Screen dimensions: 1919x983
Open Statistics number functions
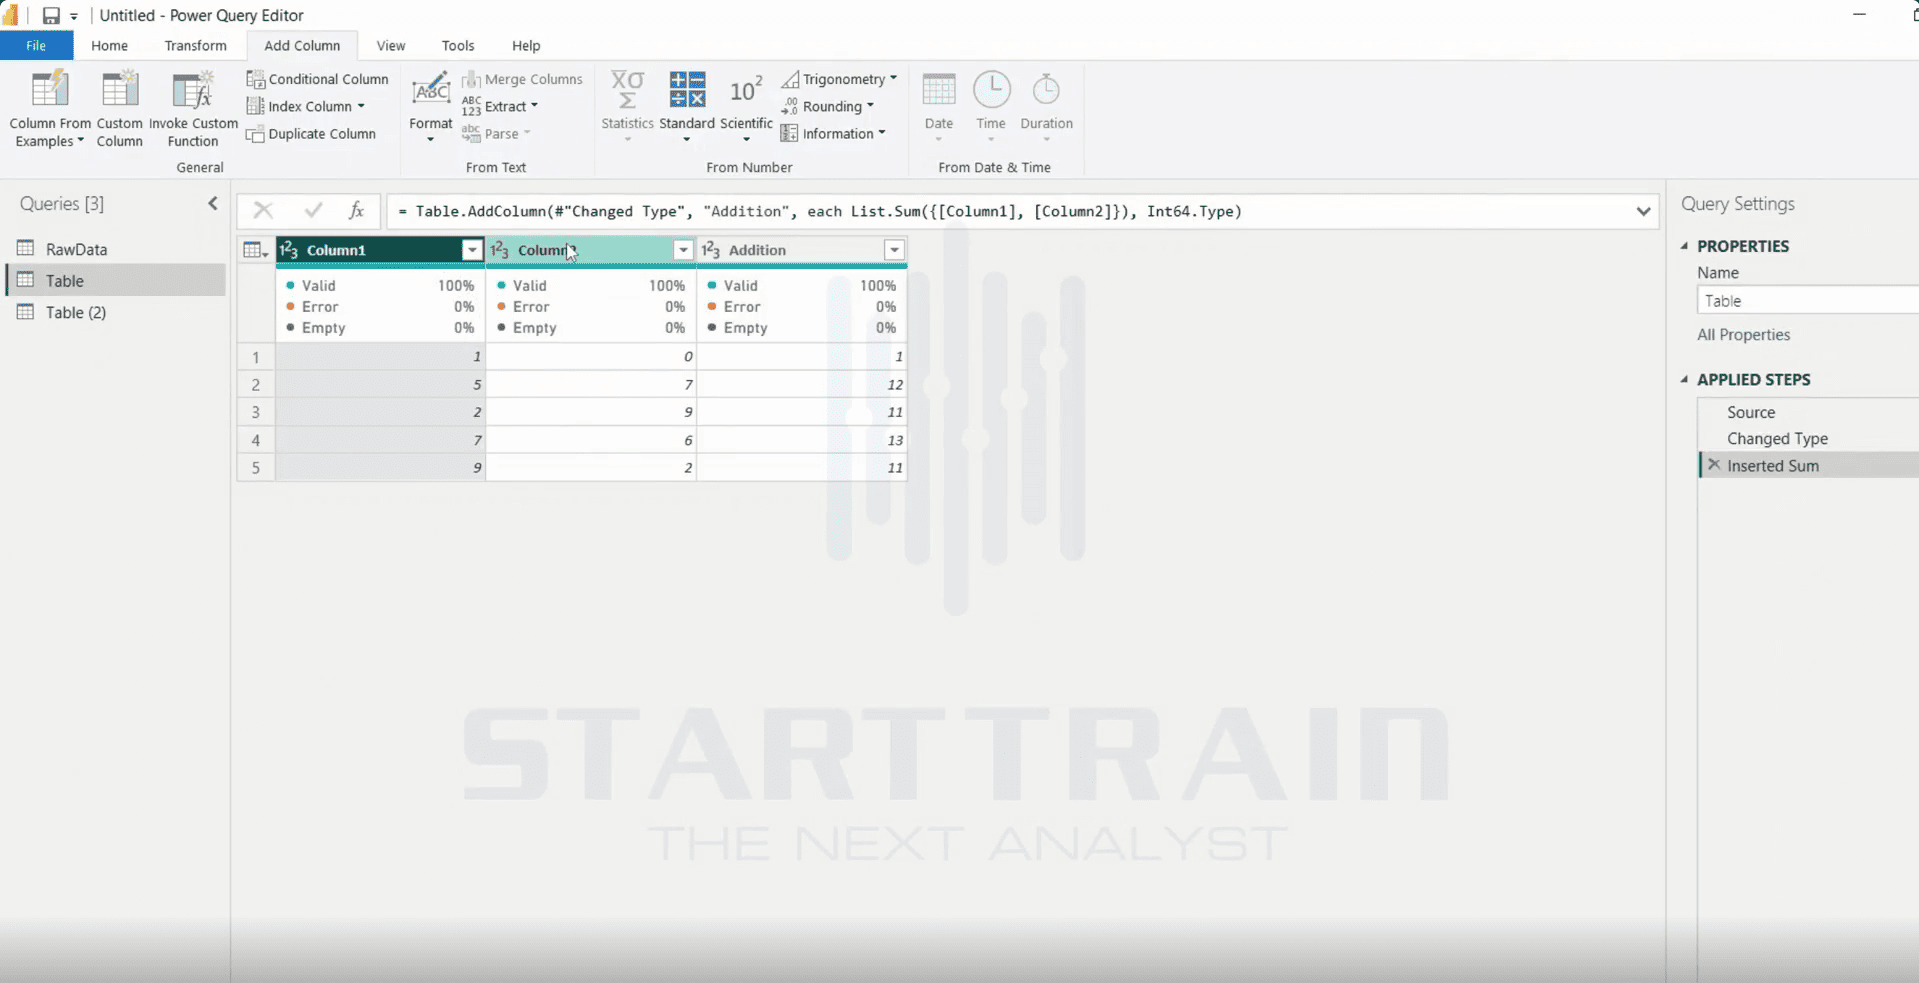[627, 107]
